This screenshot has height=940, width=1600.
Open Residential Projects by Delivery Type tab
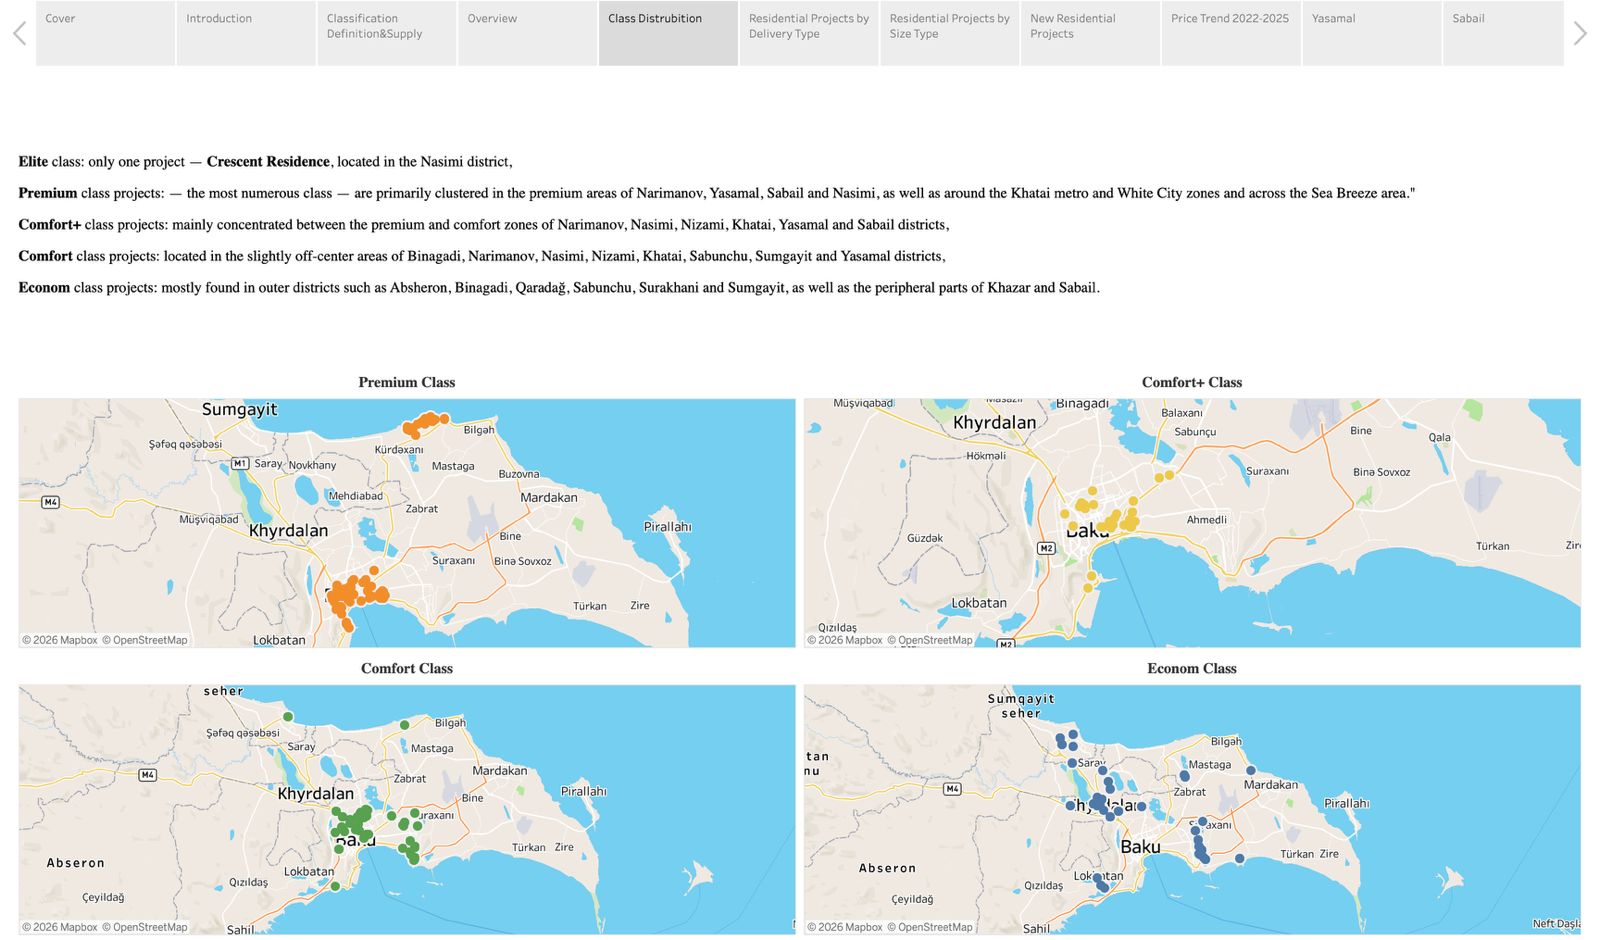(809, 33)
